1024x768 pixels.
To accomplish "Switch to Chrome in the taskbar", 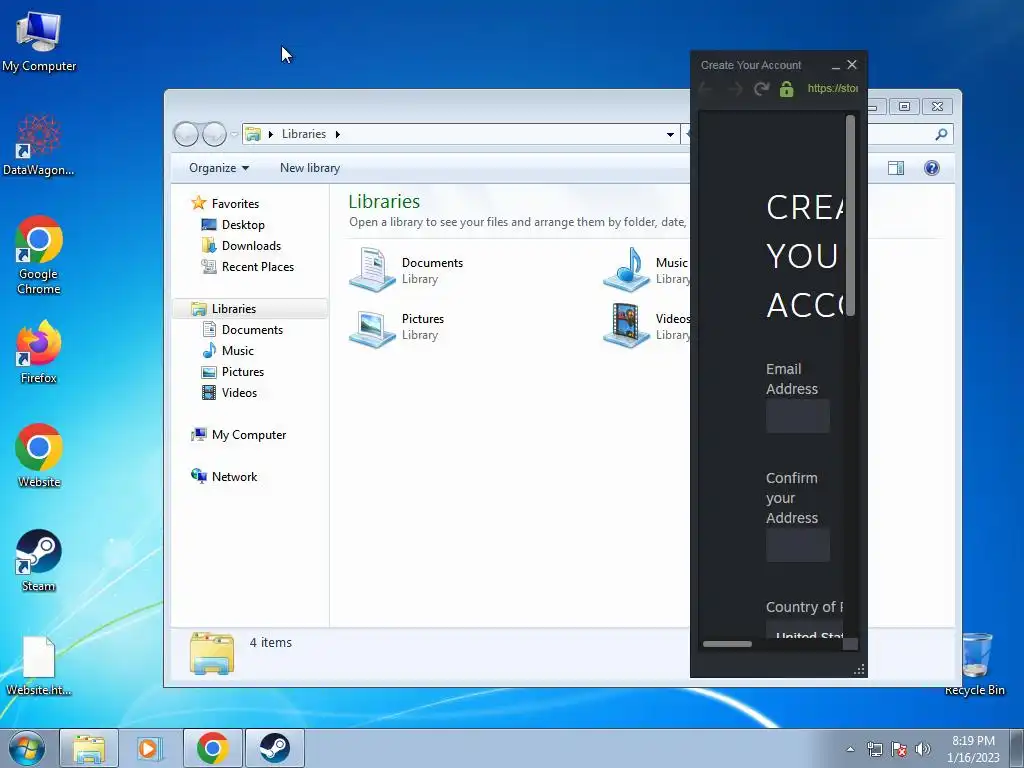I will point(212,748).
